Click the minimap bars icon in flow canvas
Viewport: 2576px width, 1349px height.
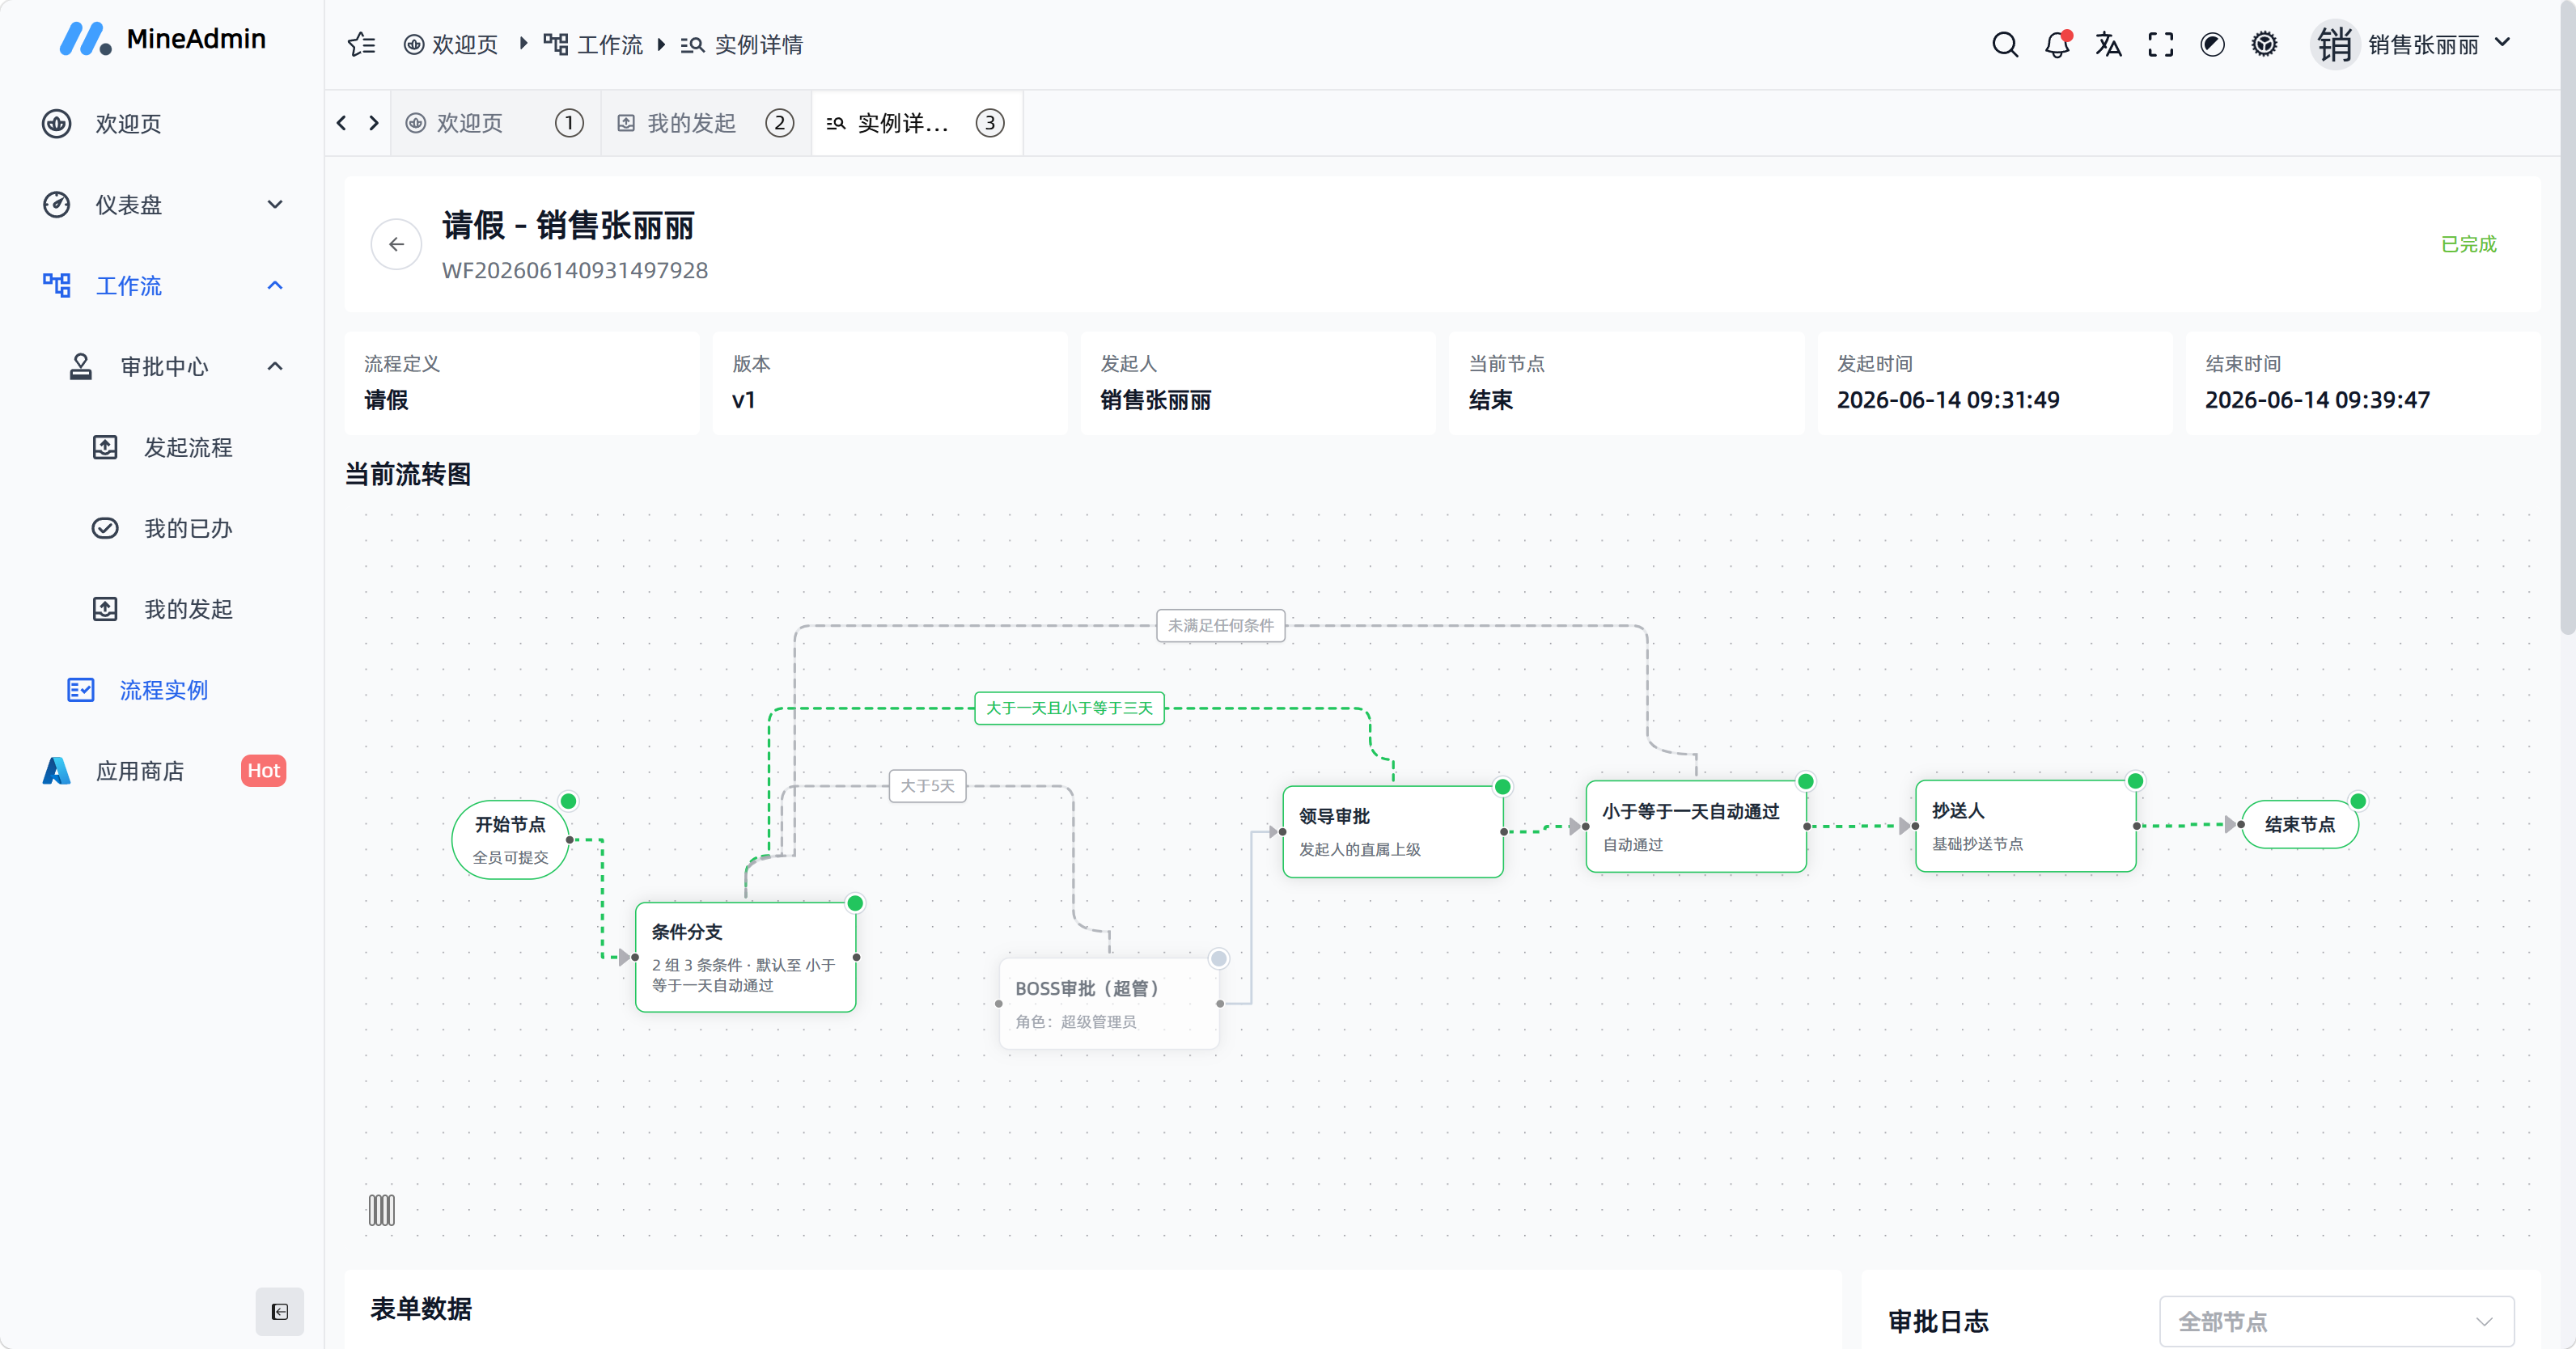[381, 1210]
